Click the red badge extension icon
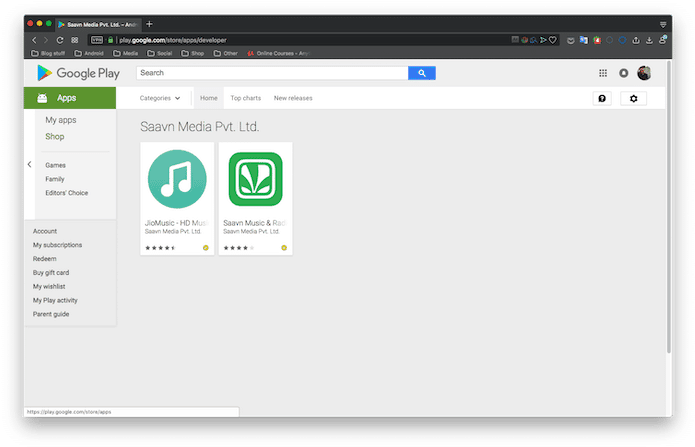Viewport: 695px width, 447px height. (597, 40)
